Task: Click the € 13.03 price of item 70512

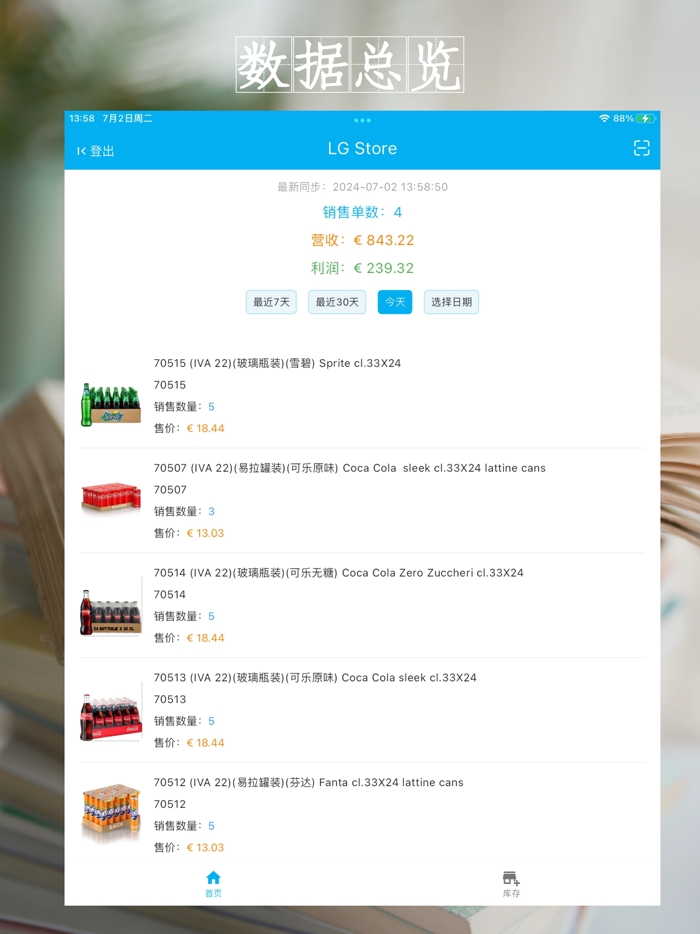Action: tap(206, 848)
